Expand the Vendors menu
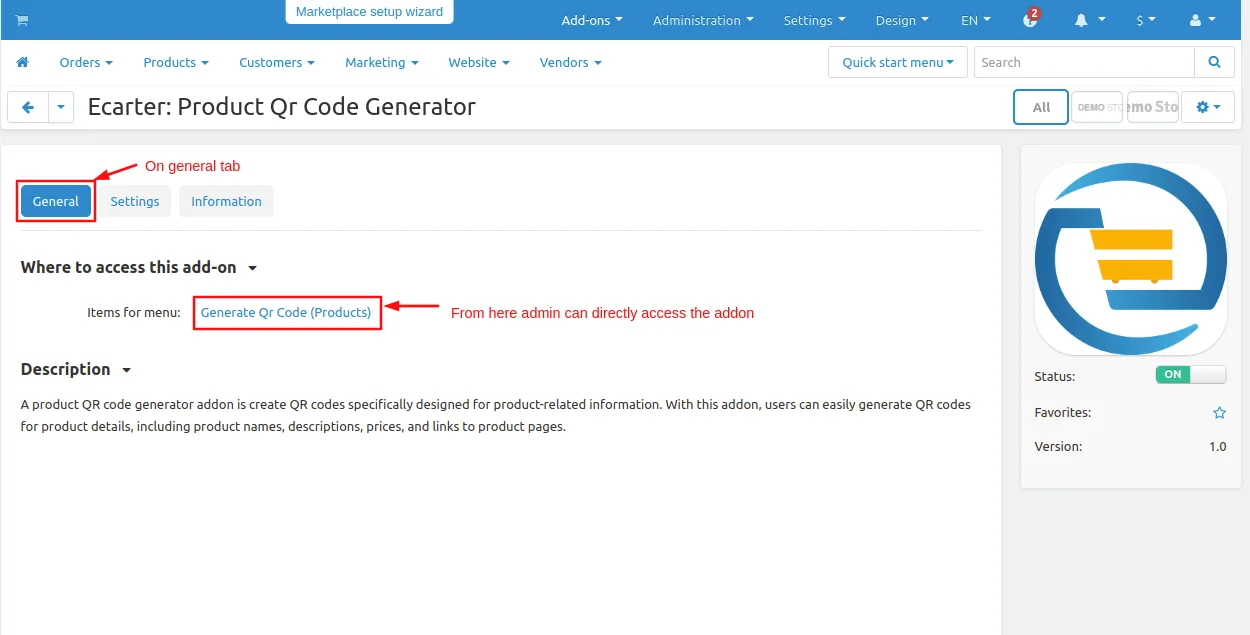The image size is (1250, 635). (x=571, y=62)
